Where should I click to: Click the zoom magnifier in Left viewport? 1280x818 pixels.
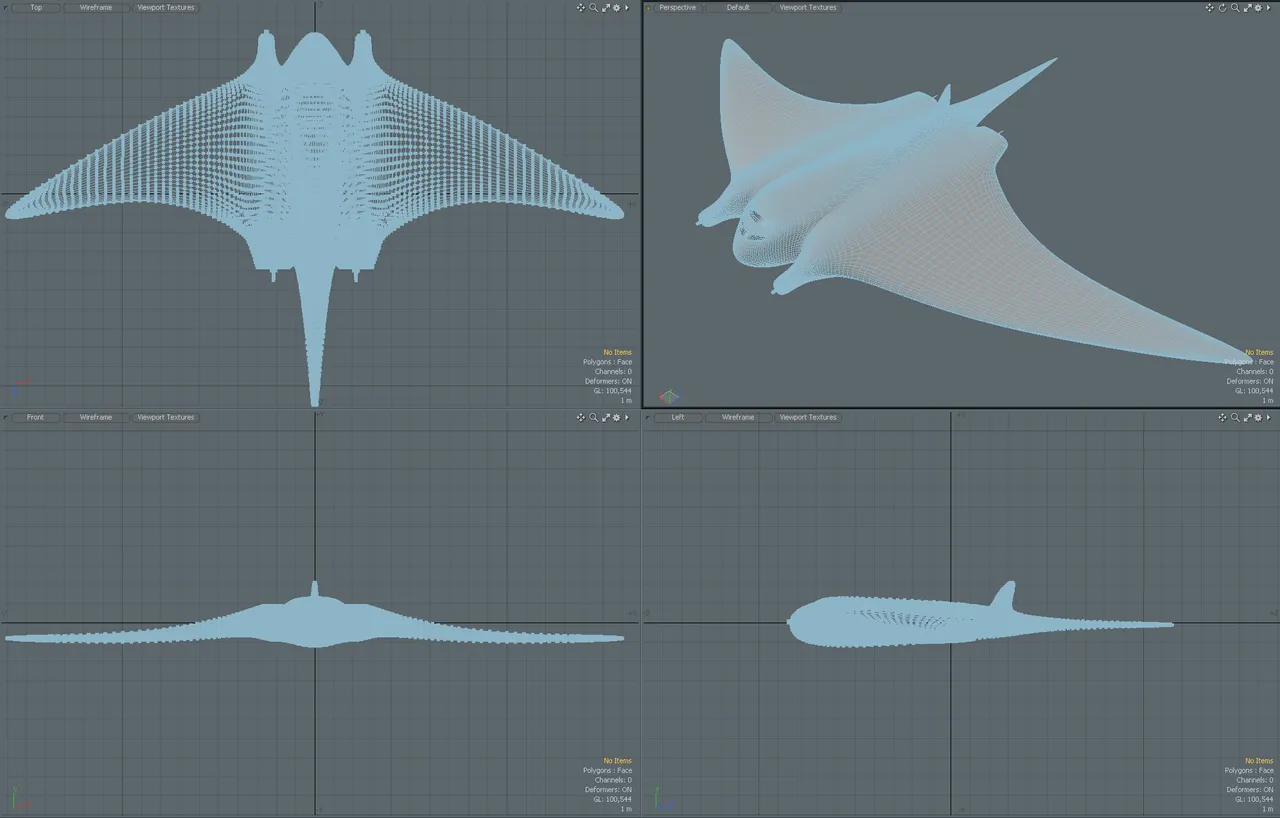(1235, 417)
